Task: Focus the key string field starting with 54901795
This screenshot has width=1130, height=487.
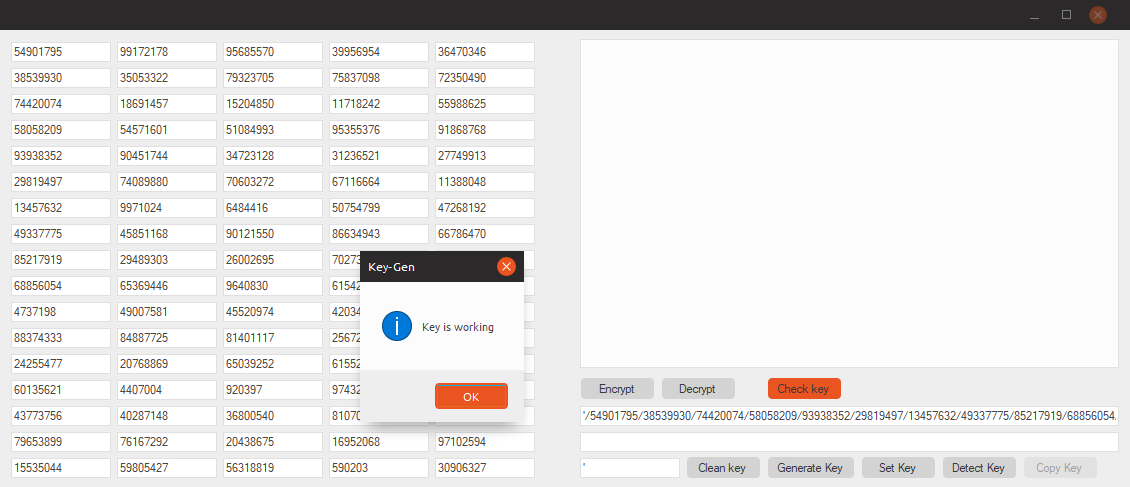Action: pos(849,415)
